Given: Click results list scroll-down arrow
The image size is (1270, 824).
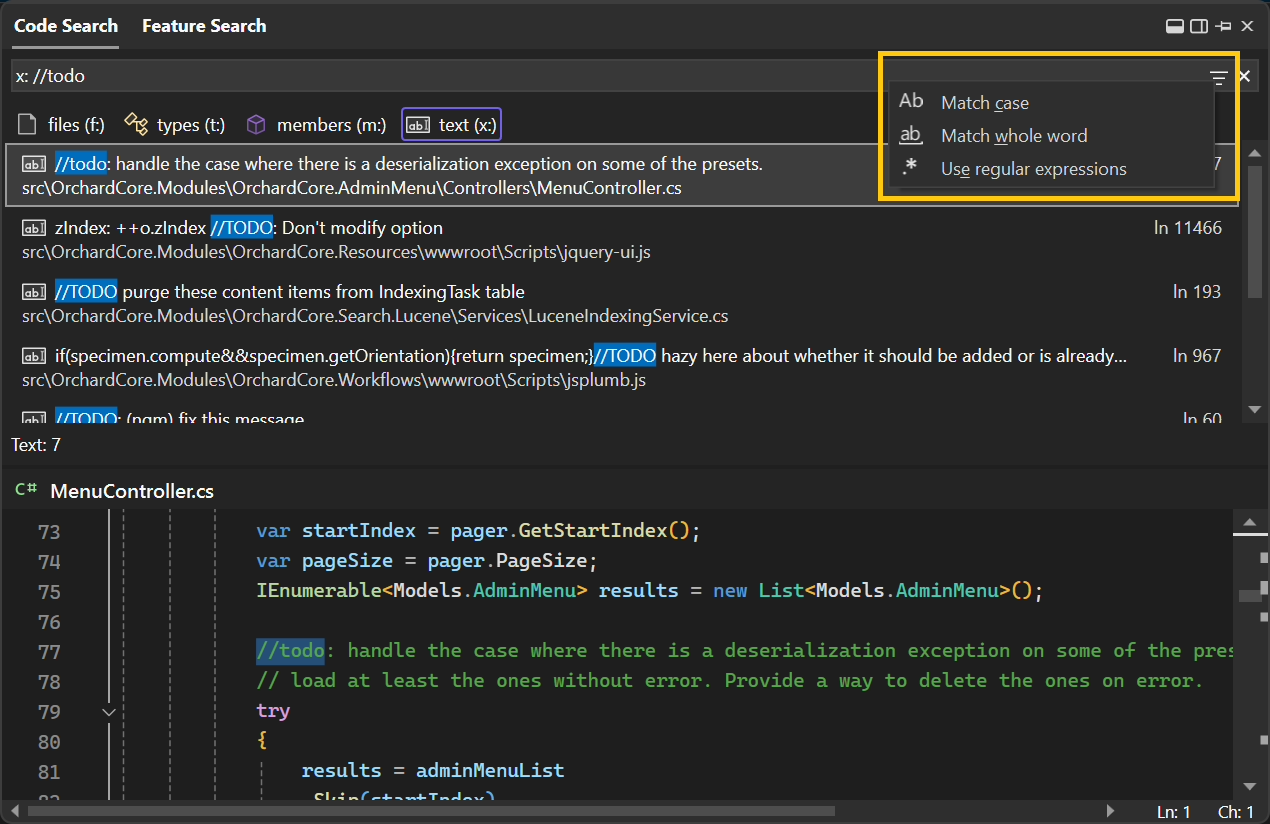Looking at the screenshot, I should (x=1254, y=410).
